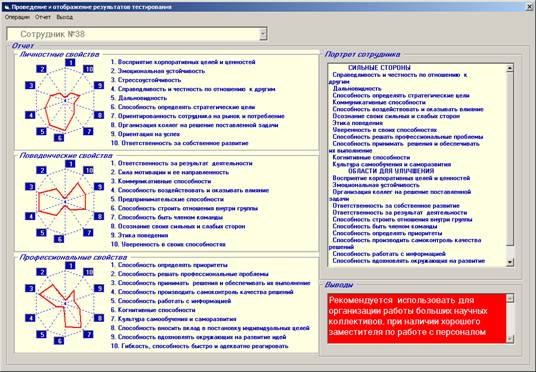
Task: Click the line 'Стрессоустойчивость' in the personal list
Action: pyautogui.click(x=146, y=80)
